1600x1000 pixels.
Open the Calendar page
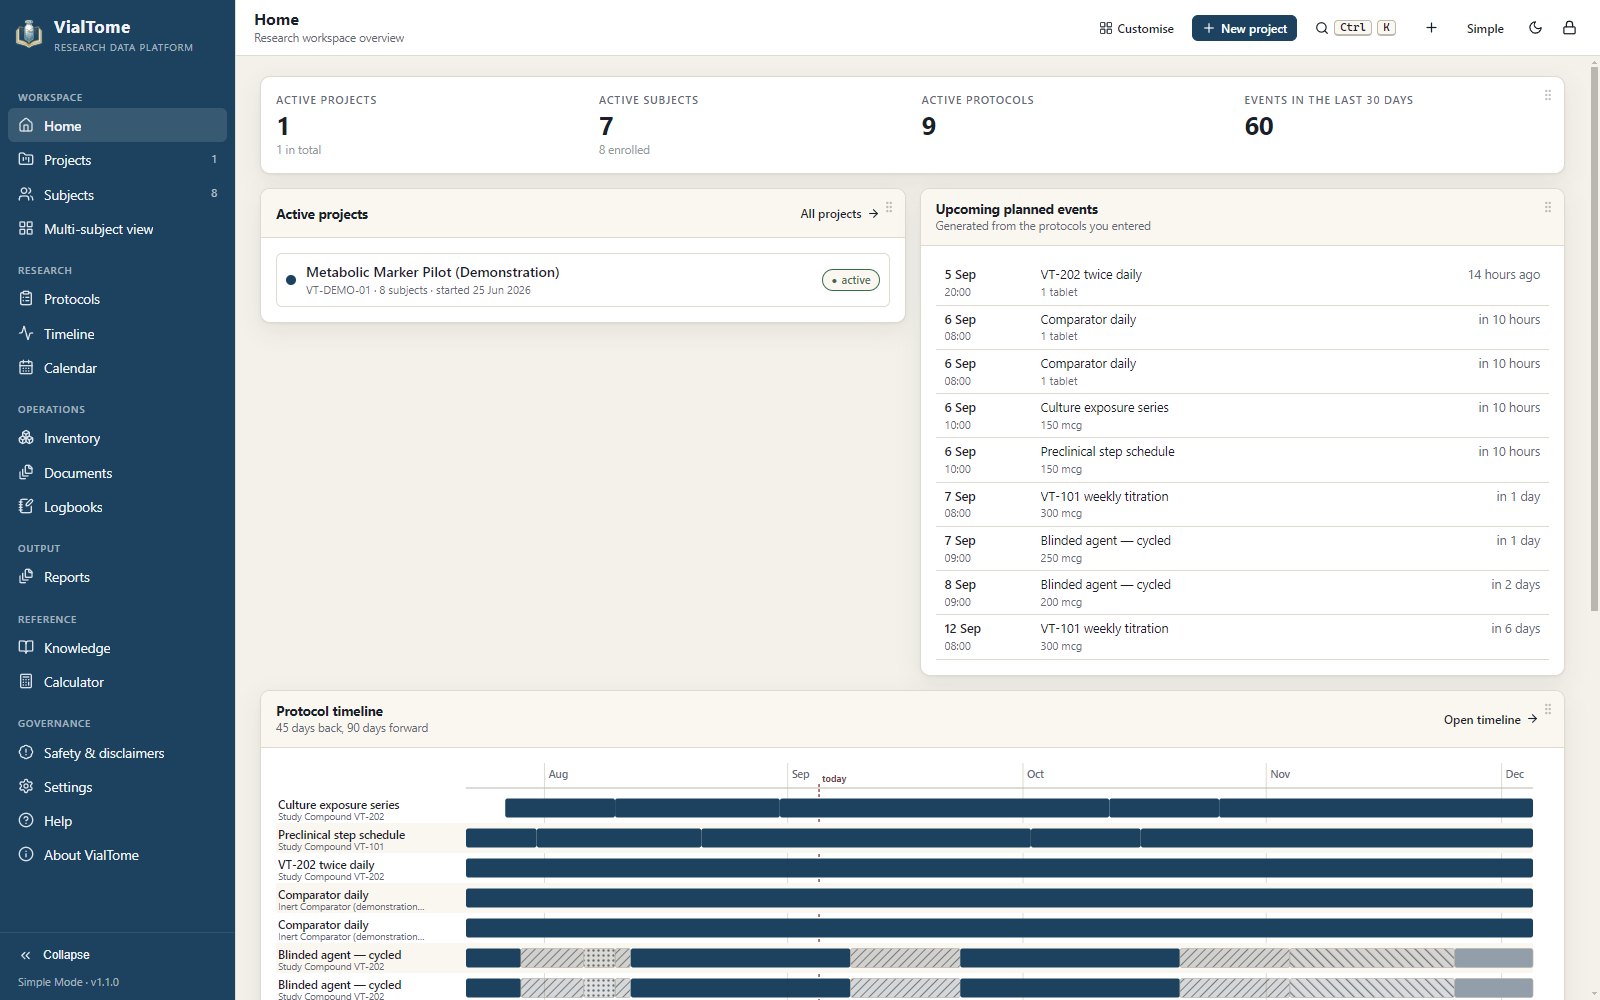point(117,368)
